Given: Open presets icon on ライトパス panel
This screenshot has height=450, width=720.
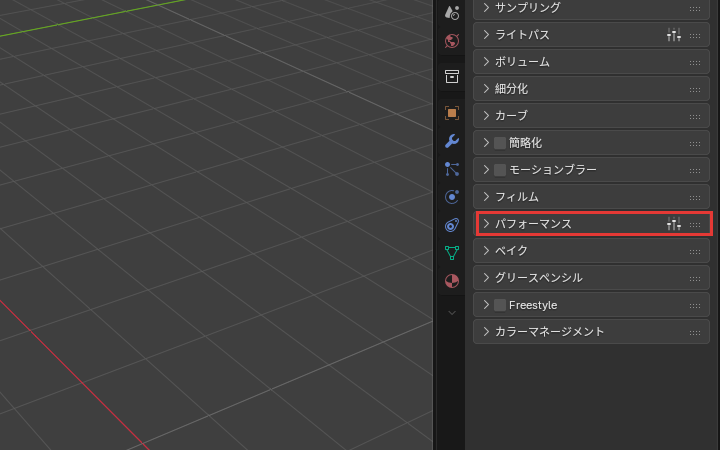Looking at the screenshot, I should [x=674, y=35].
